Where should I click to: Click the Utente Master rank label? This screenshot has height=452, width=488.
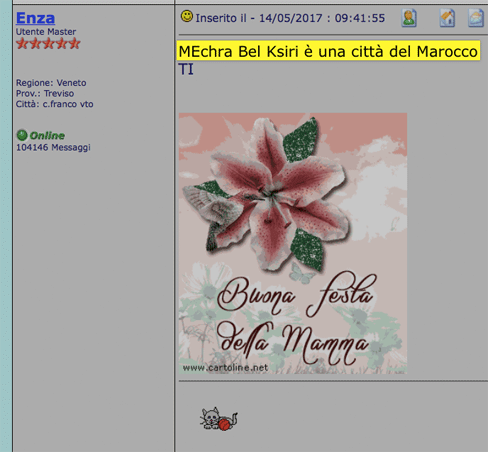coord(46,32)
